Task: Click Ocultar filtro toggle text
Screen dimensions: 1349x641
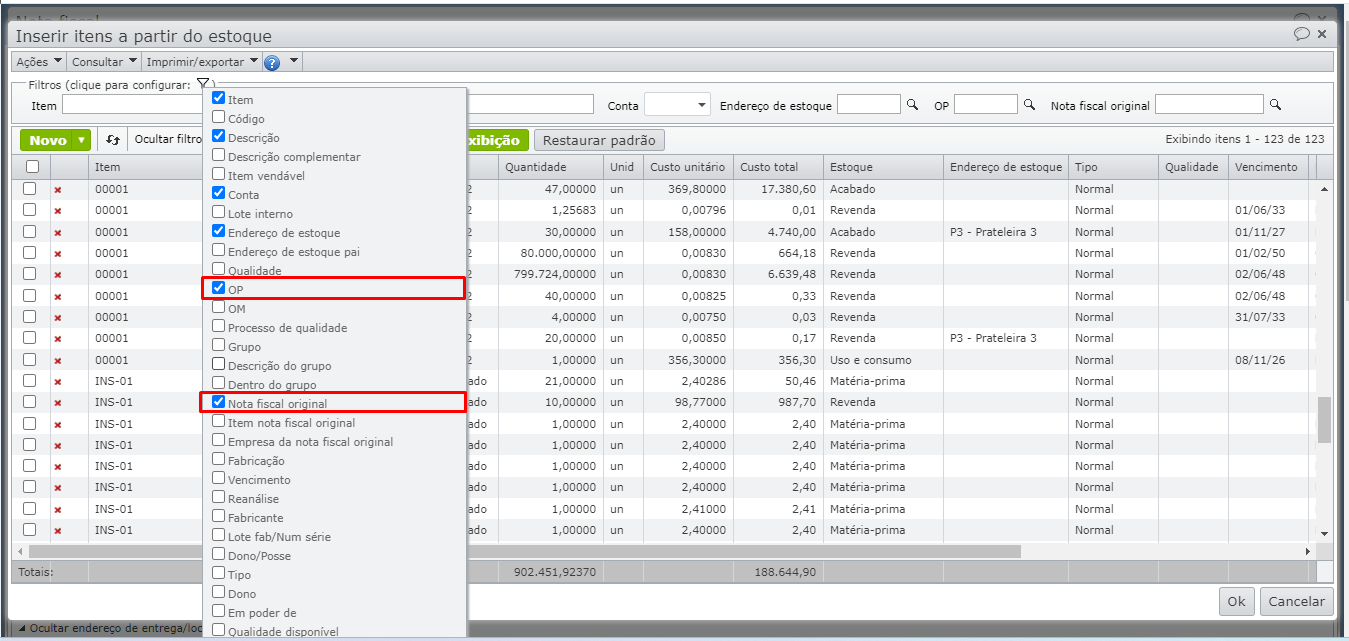Action: tap(168, 140)
